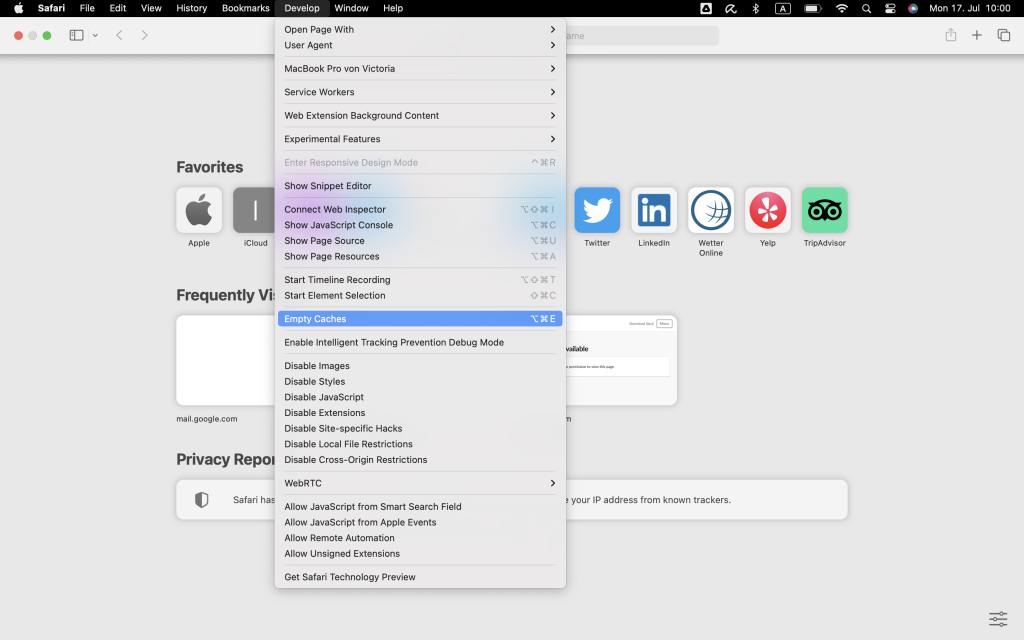The image size is (1024, 640).
Task: Click the Share icon in toolbar
Action: (x=950, y=35)
